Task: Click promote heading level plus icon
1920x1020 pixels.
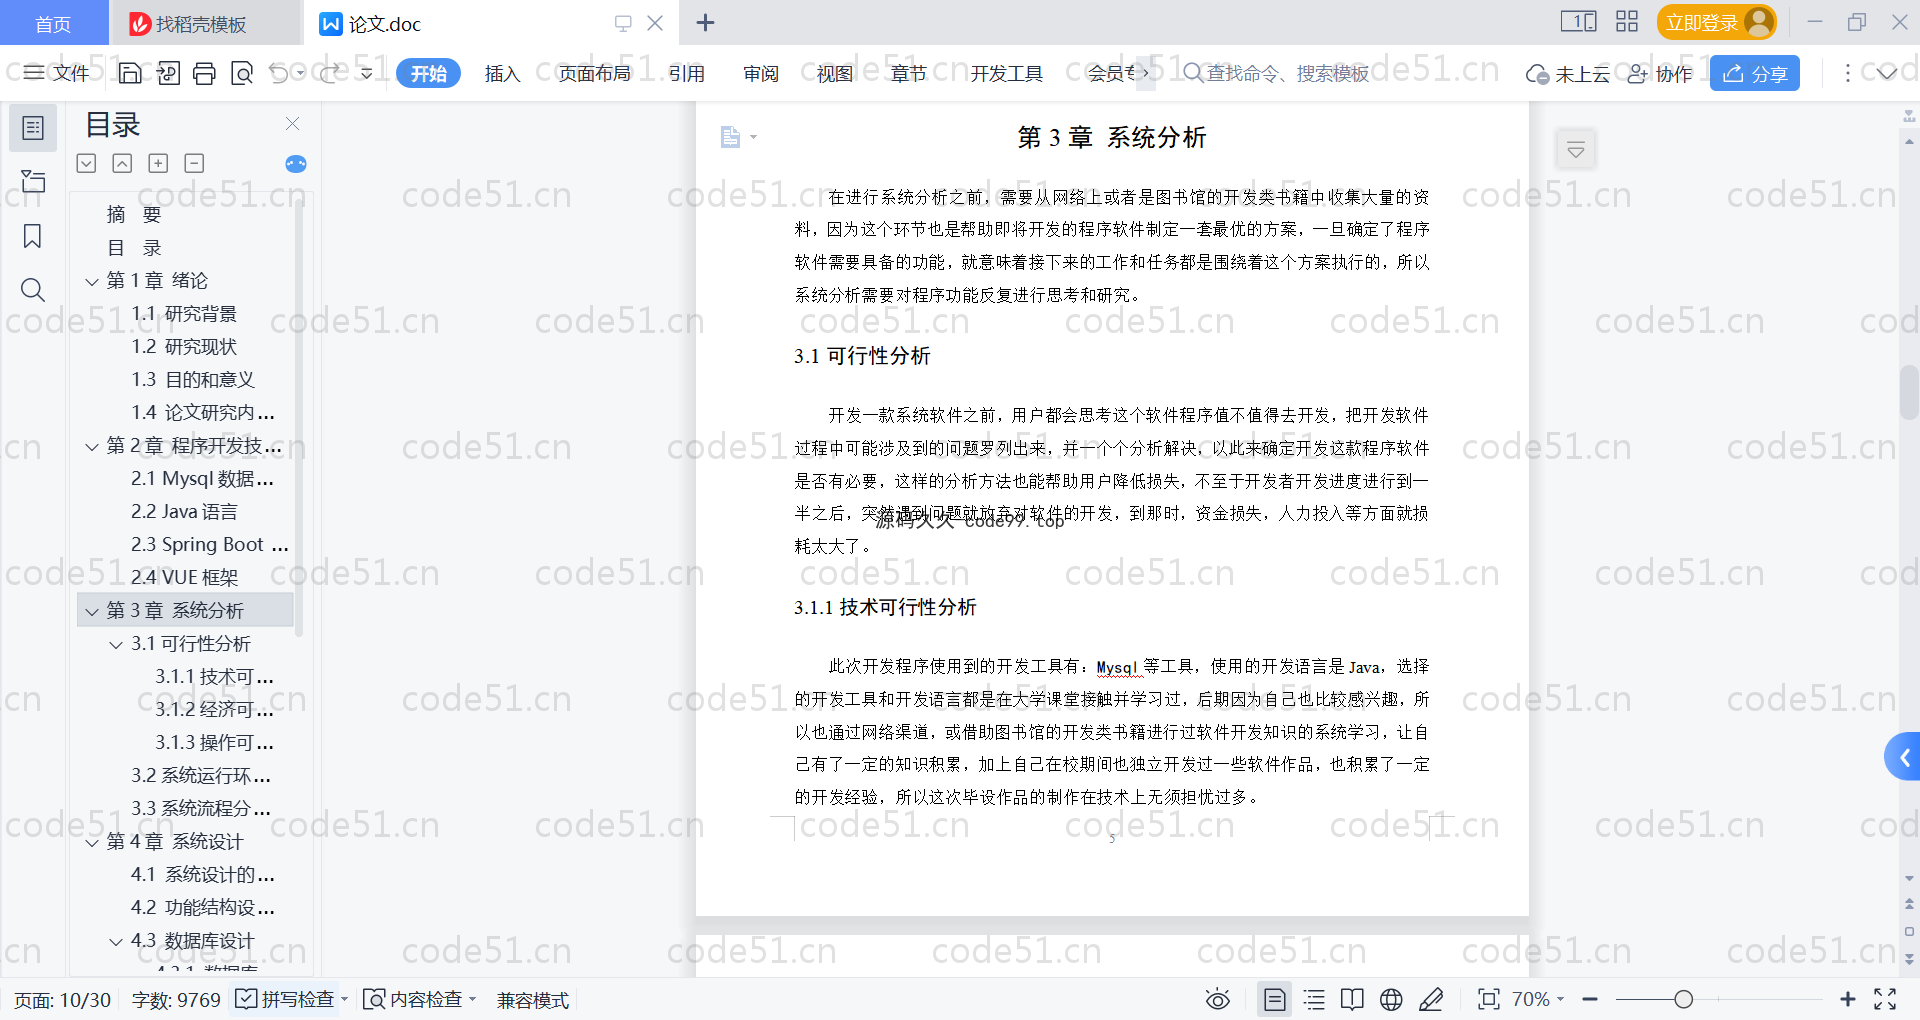Action: pos(158,163)
